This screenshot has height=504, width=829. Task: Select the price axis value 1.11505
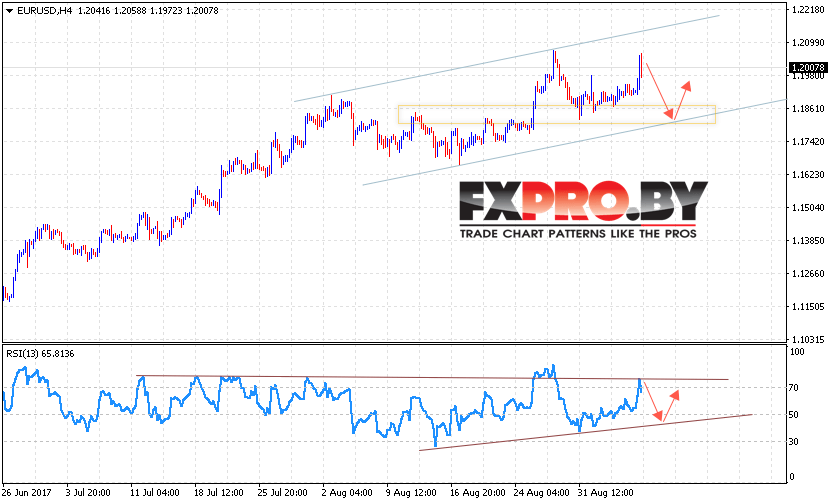point(808,306)
